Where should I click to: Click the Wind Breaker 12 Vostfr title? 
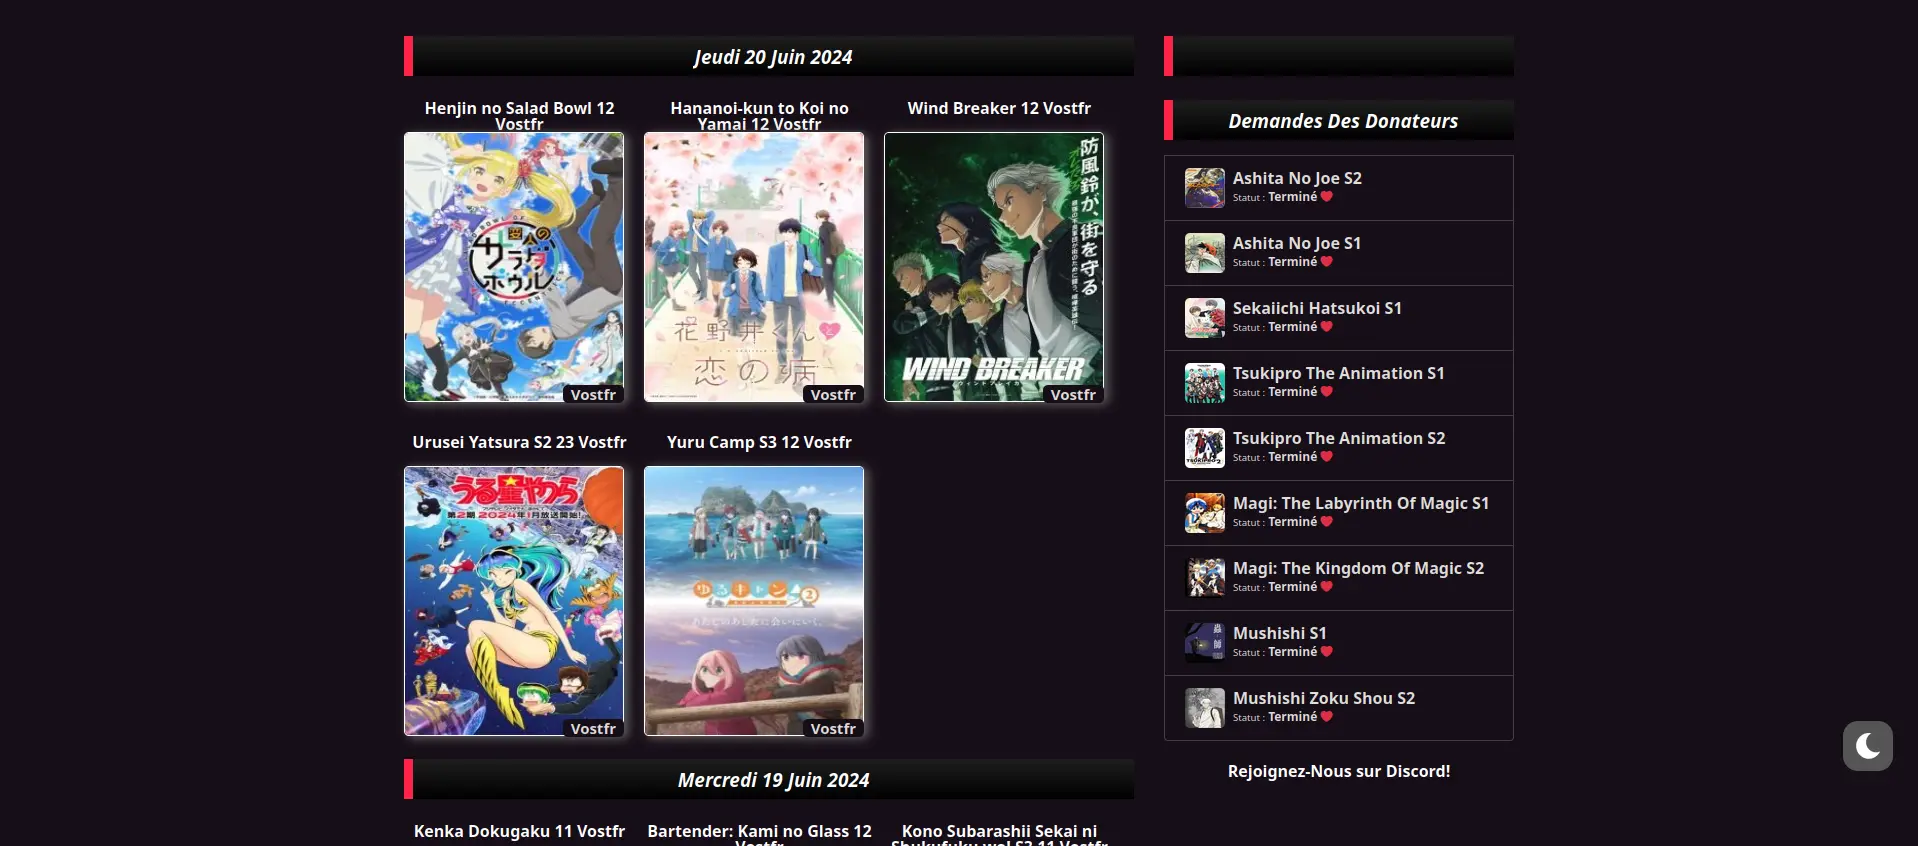click(999, 108)
